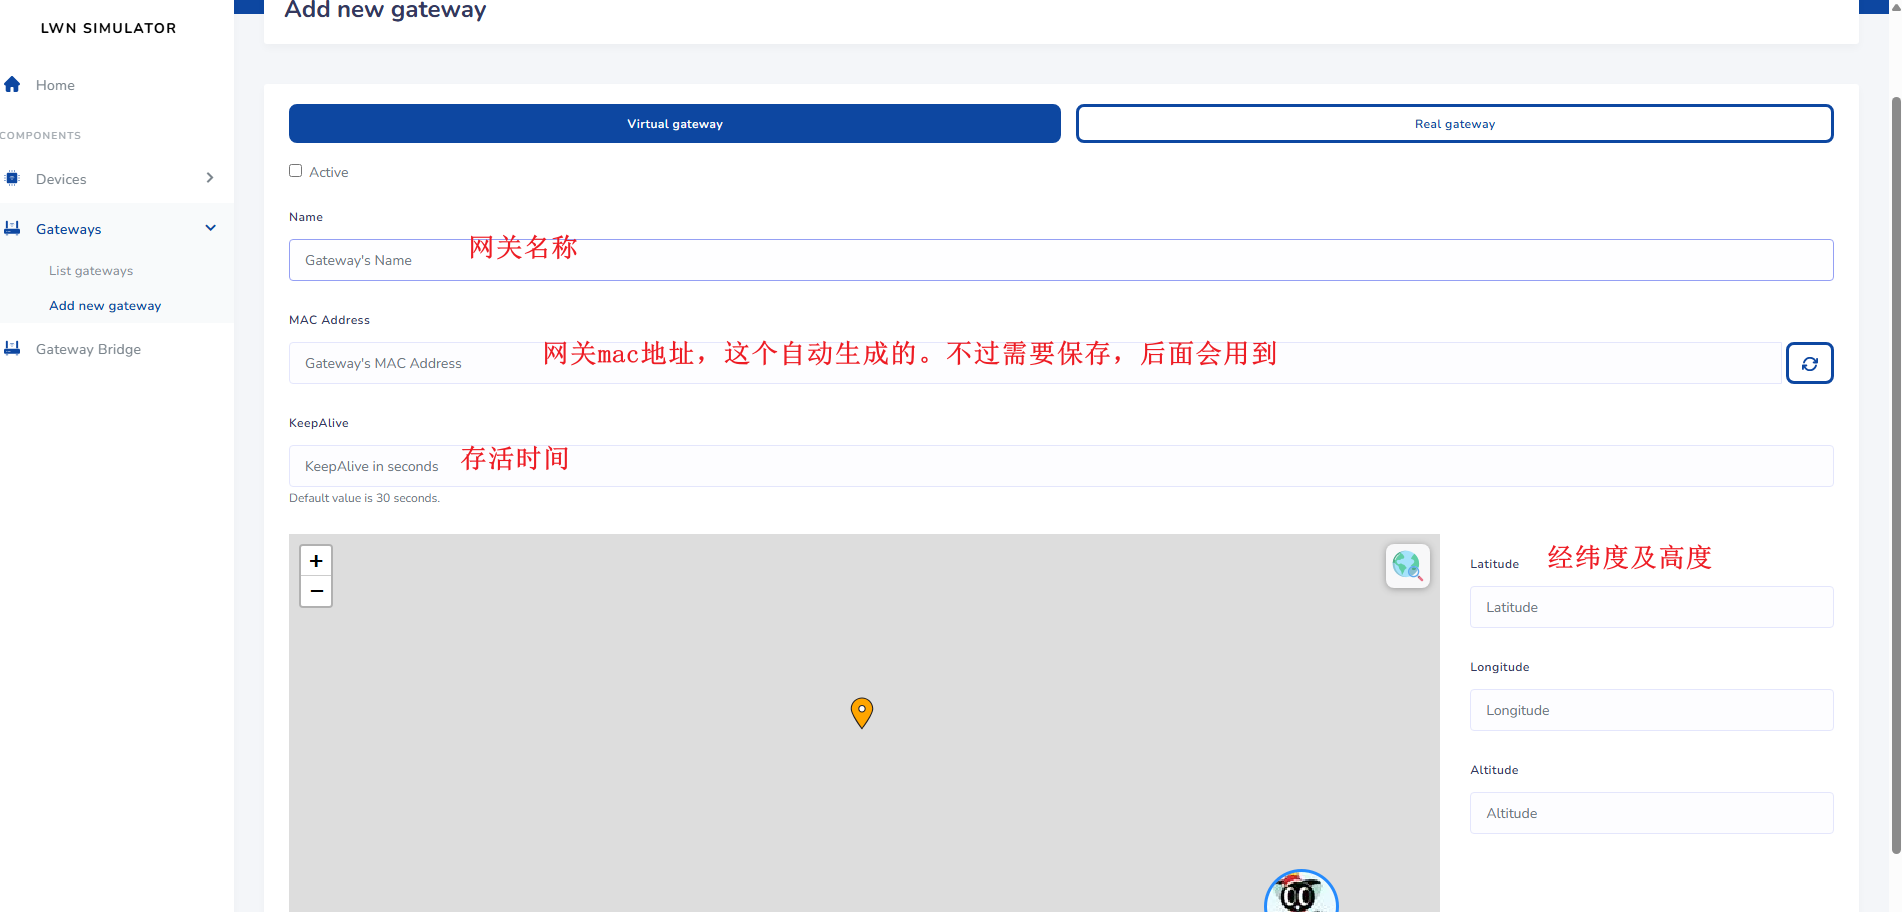1902x912 pixels.
Task: Collapse the Gateways menu chevron
Action: tap(210, 228)
